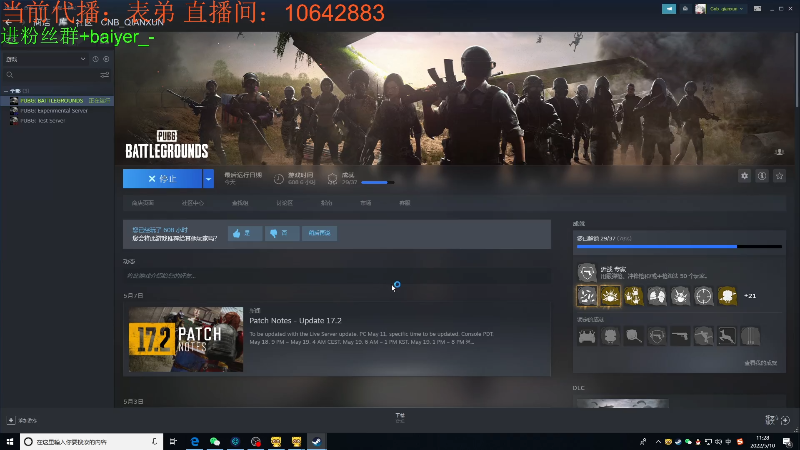Click the unlocked achievements progress bar in panel
The image size is (800, 450).
679,246
